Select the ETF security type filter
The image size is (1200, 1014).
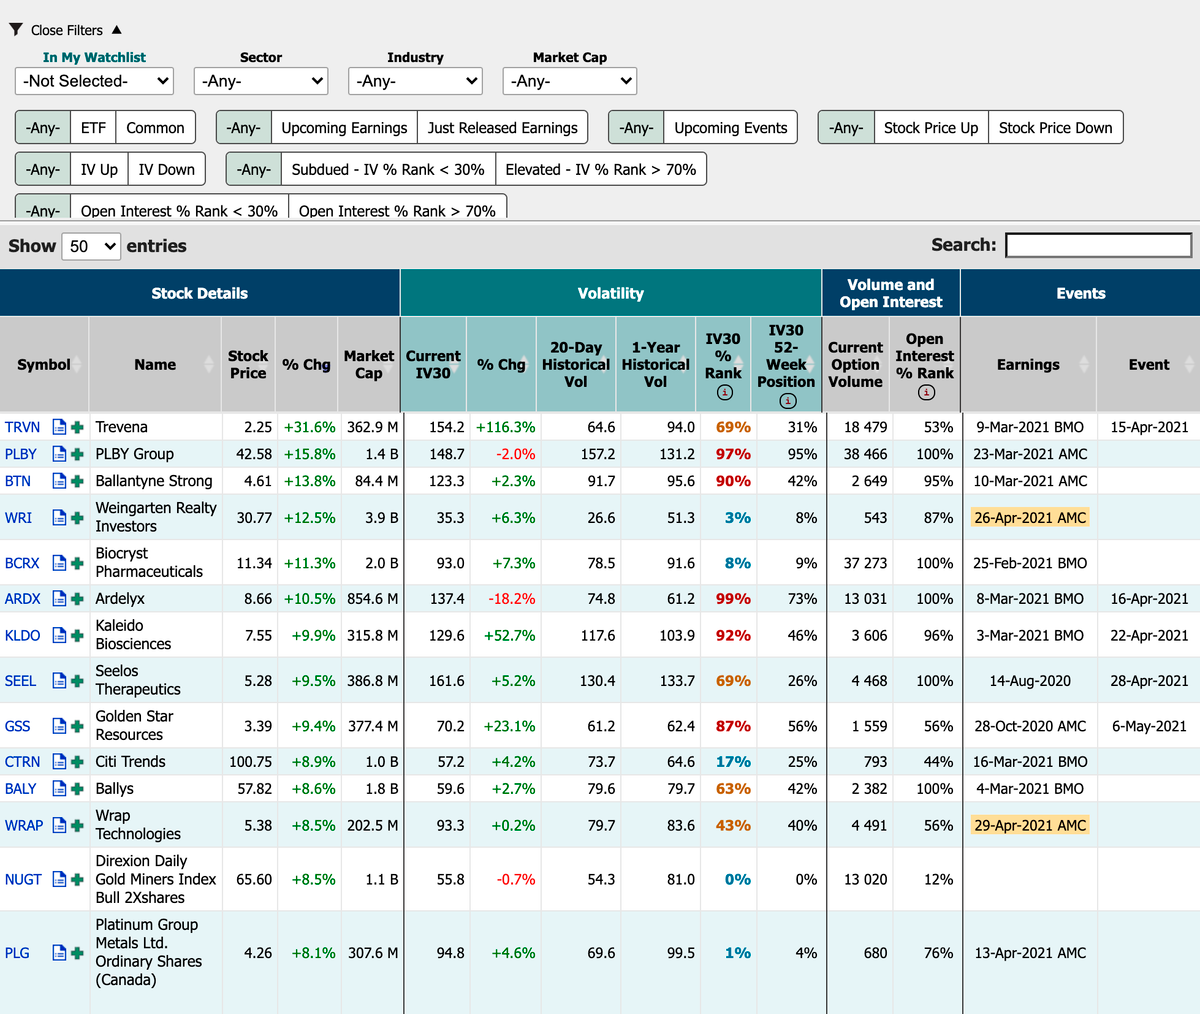[x=93, y=128]
